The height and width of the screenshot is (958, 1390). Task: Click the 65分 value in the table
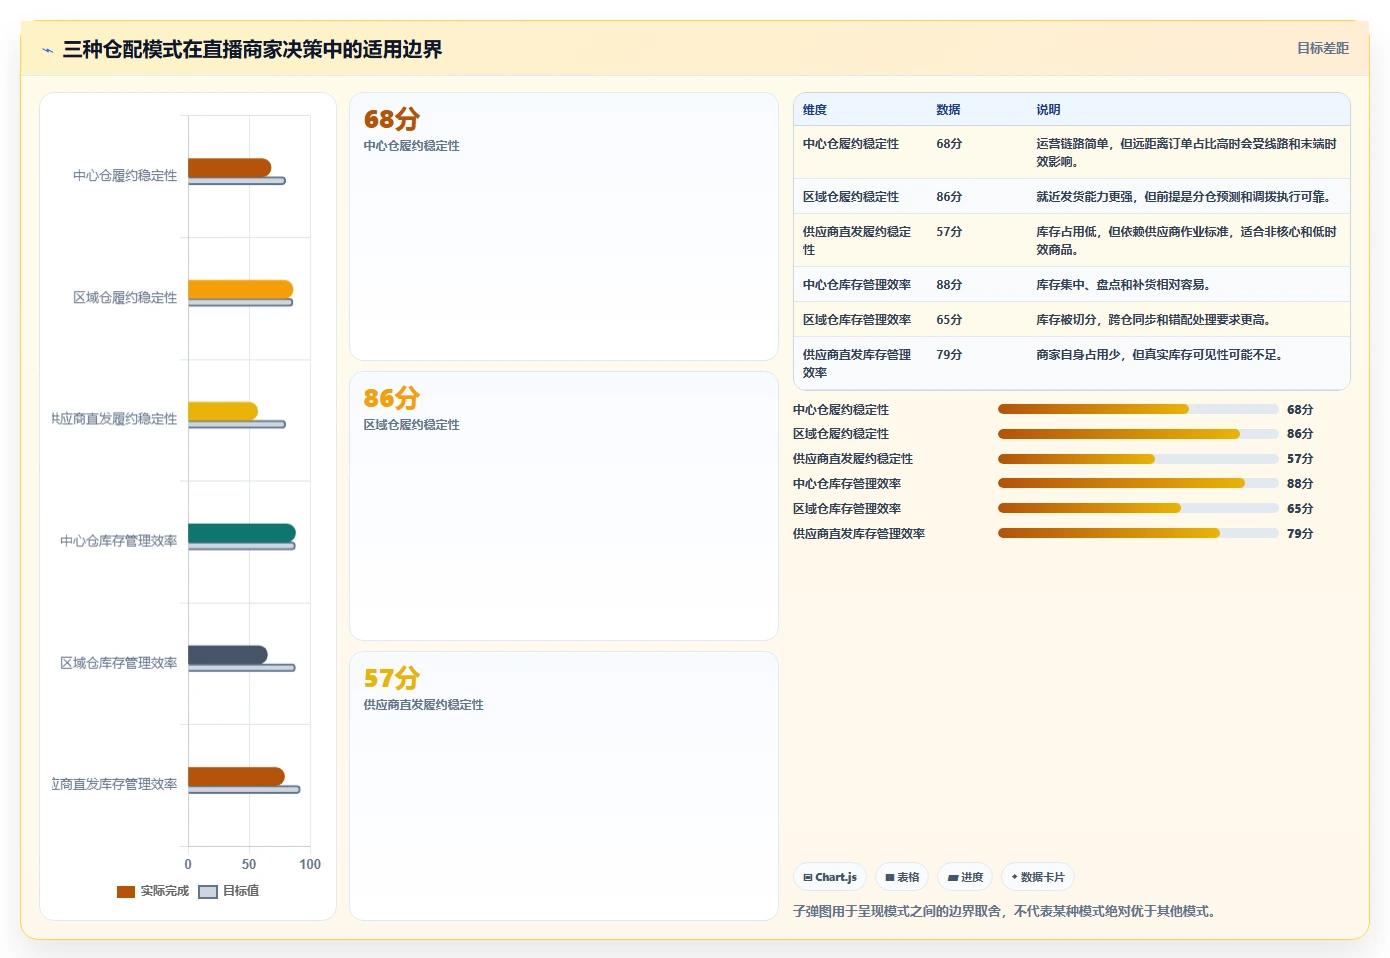949,320
